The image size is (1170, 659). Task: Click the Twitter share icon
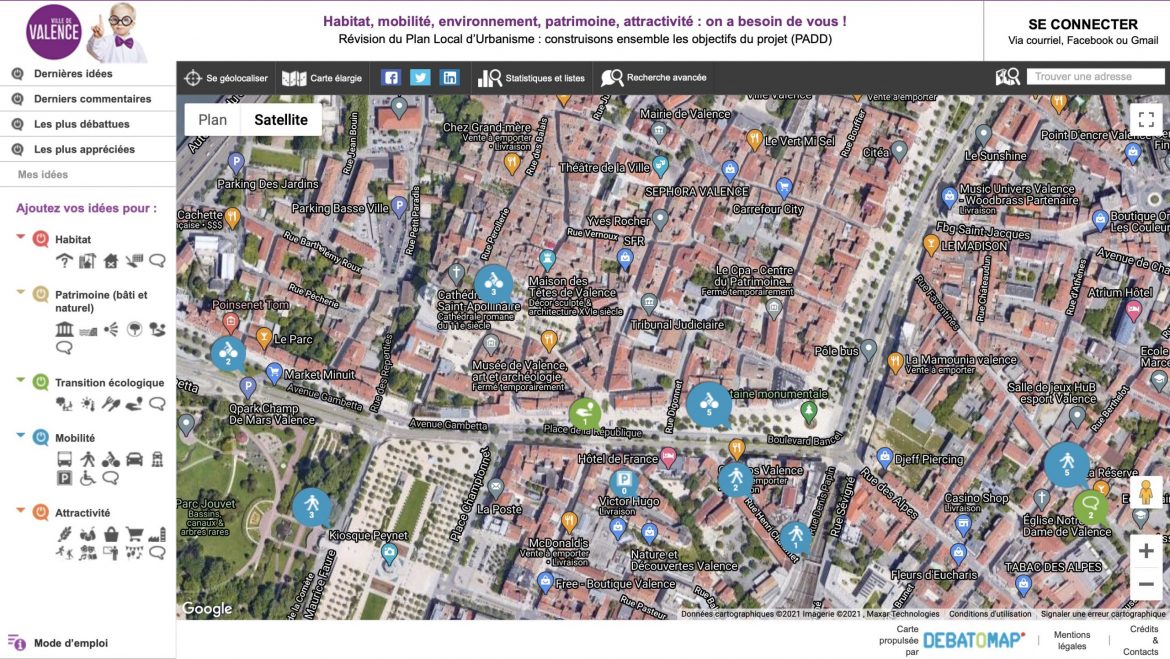click(420, 77)
